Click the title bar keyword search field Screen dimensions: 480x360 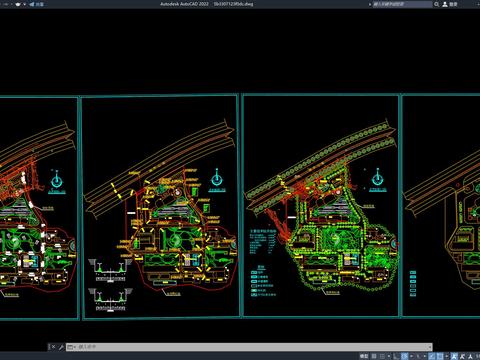pyautogui.click(x=402, y=4)
